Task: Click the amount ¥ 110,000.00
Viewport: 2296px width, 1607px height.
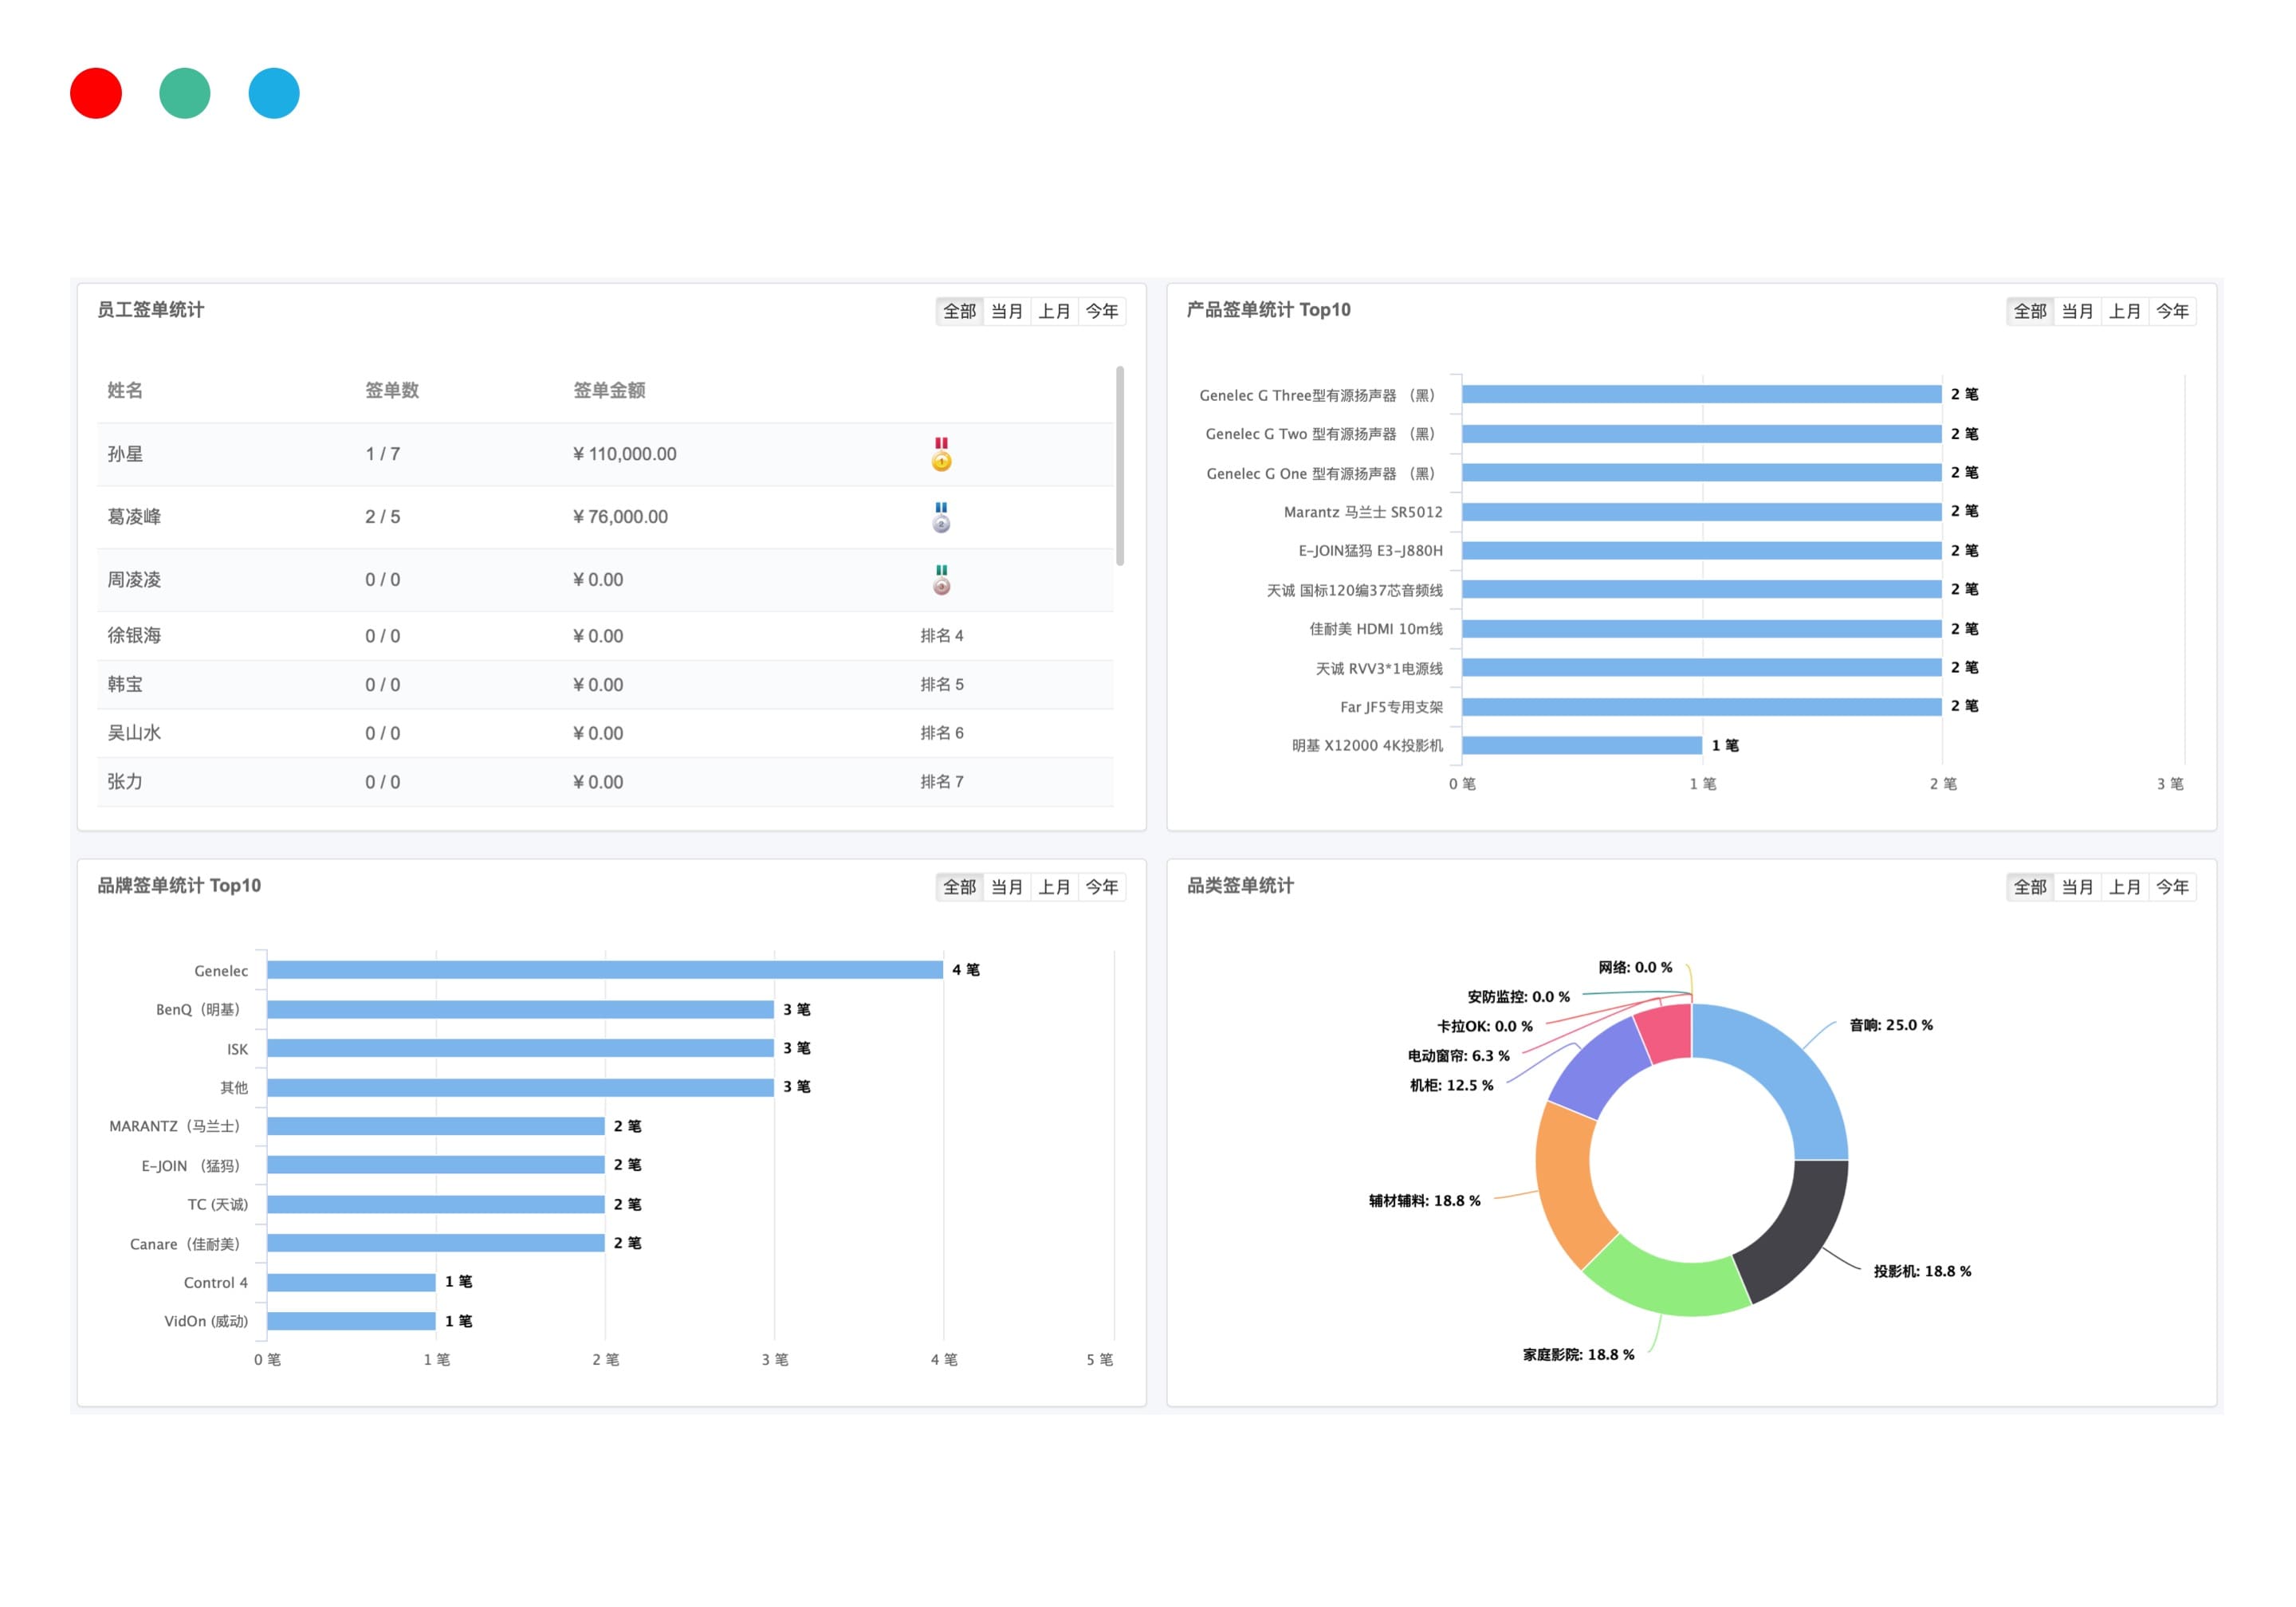Action: pos(625,454)
